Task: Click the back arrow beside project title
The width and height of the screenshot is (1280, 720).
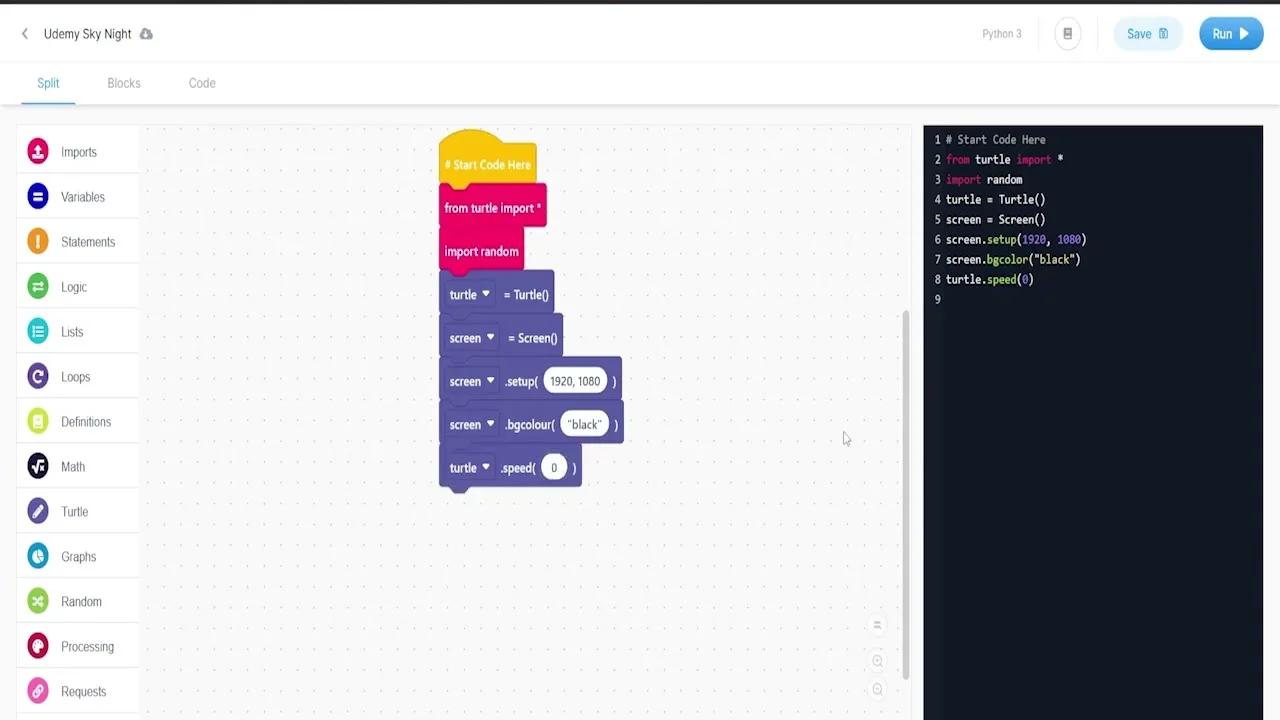Action: tap(25, 34)
